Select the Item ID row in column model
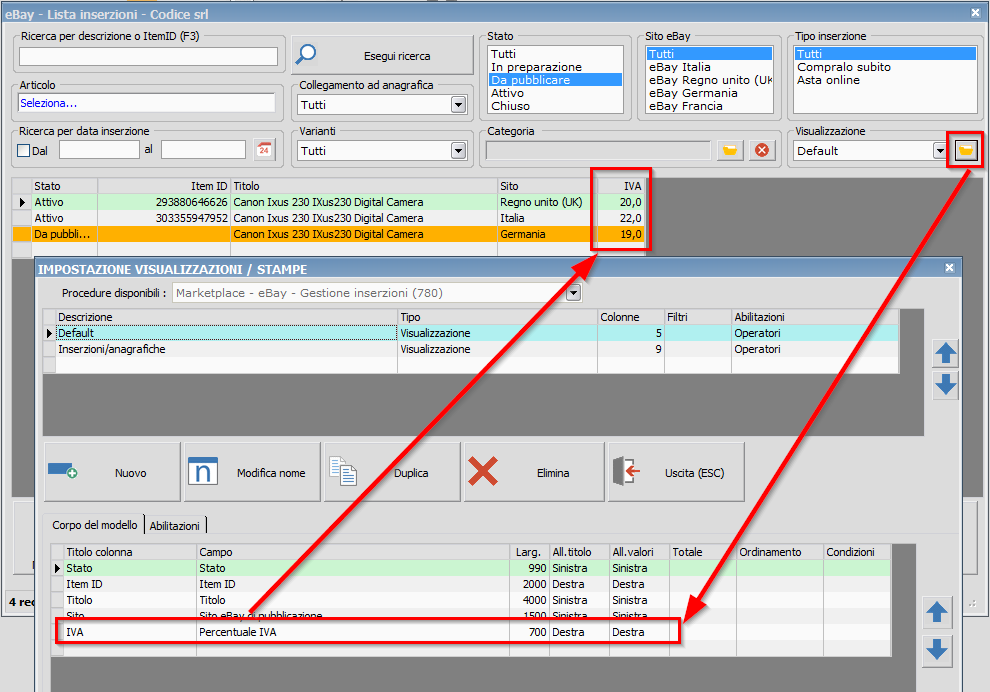The image size is (990, 692). click(471, 584)
